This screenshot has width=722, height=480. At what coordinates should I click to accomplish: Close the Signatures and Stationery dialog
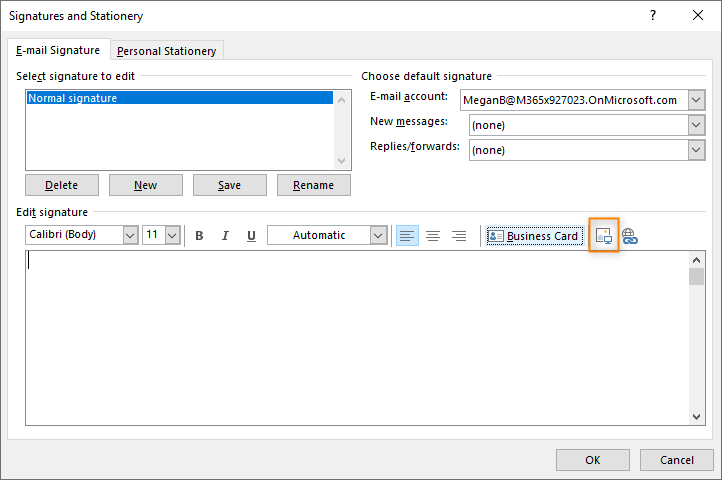click(x=698, y=15)
